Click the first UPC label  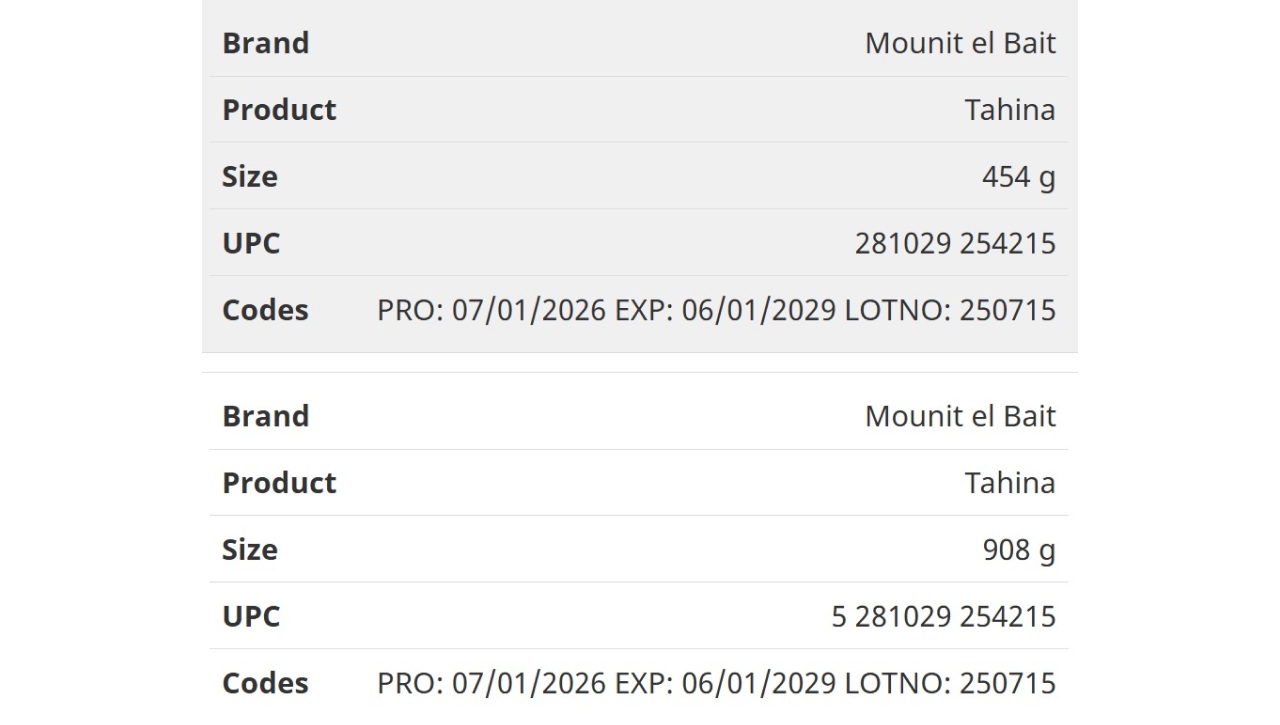(251, 243)
